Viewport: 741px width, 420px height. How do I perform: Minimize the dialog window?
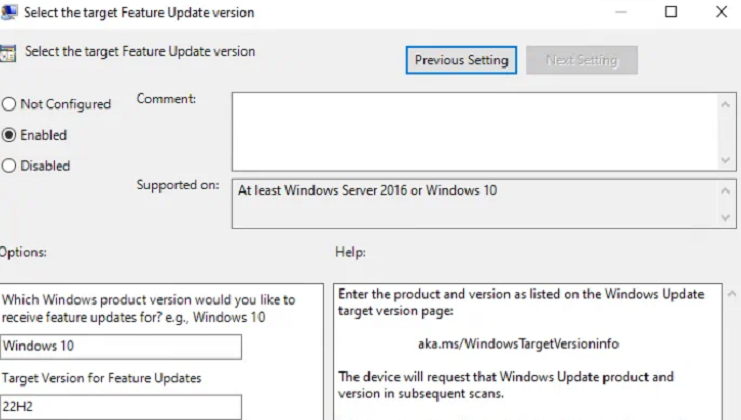pos(621,12)
